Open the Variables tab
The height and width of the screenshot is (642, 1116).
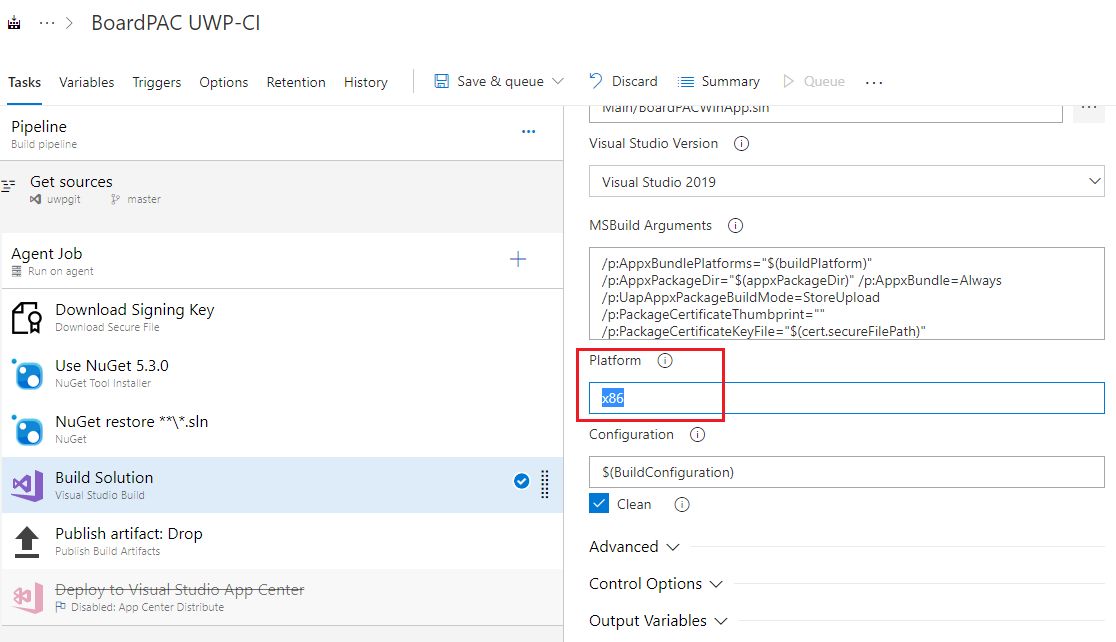click(86, 82)
